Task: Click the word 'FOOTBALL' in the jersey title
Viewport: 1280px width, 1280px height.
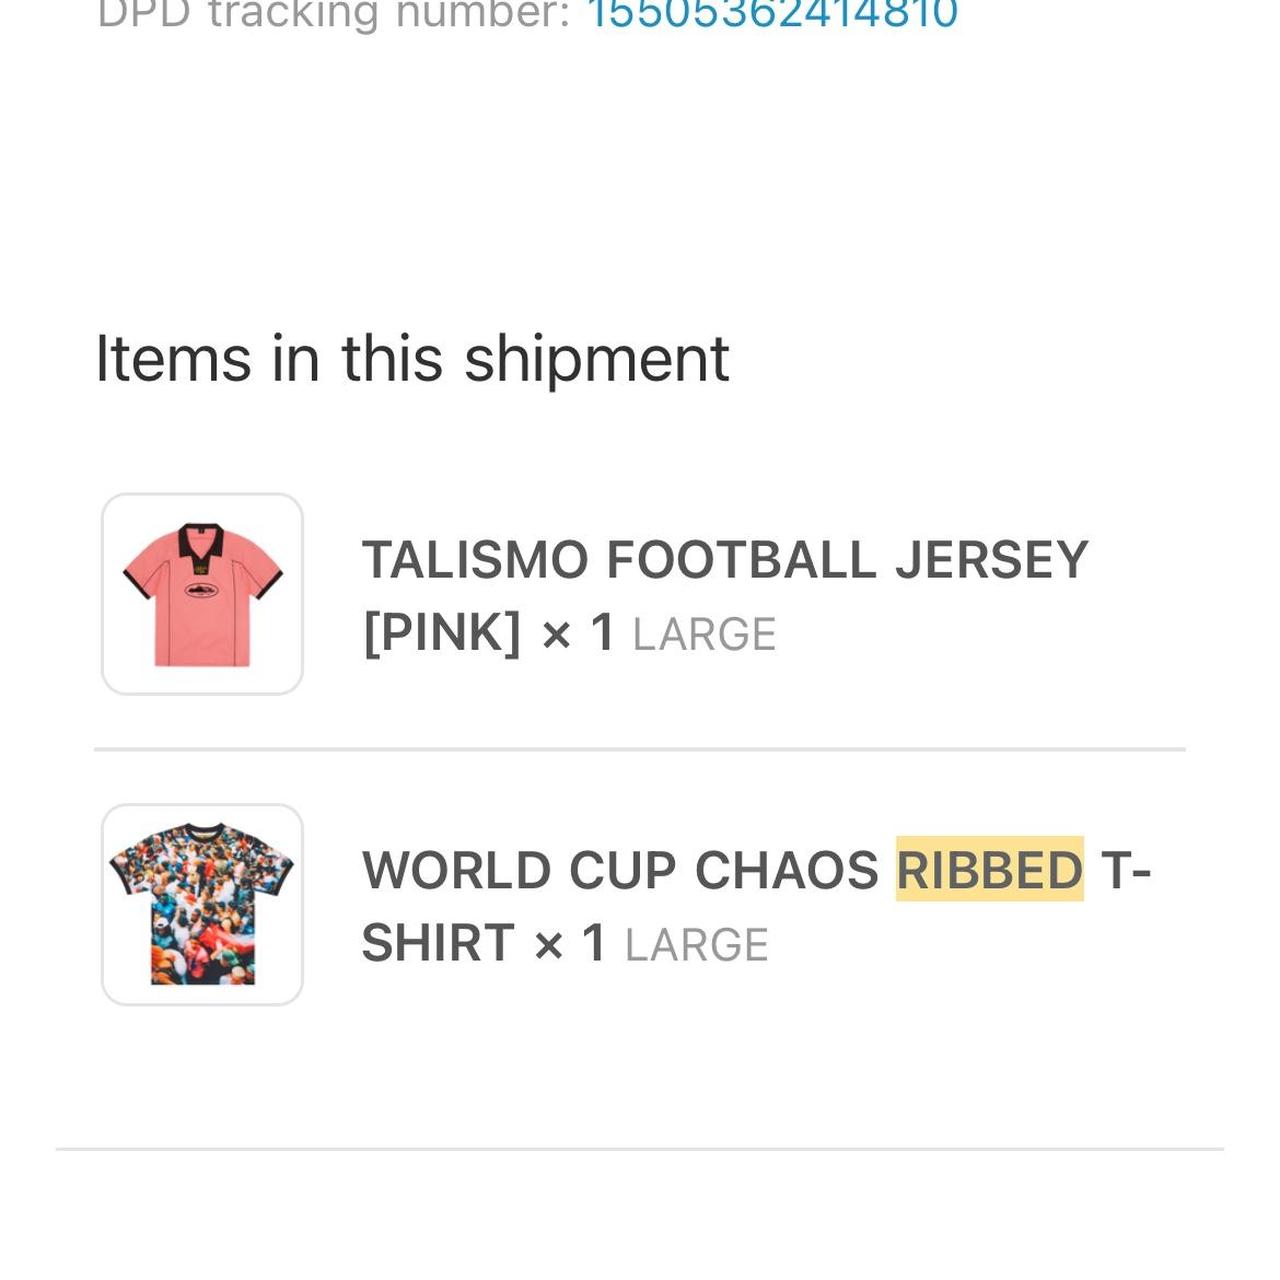Action: [742, 559]
